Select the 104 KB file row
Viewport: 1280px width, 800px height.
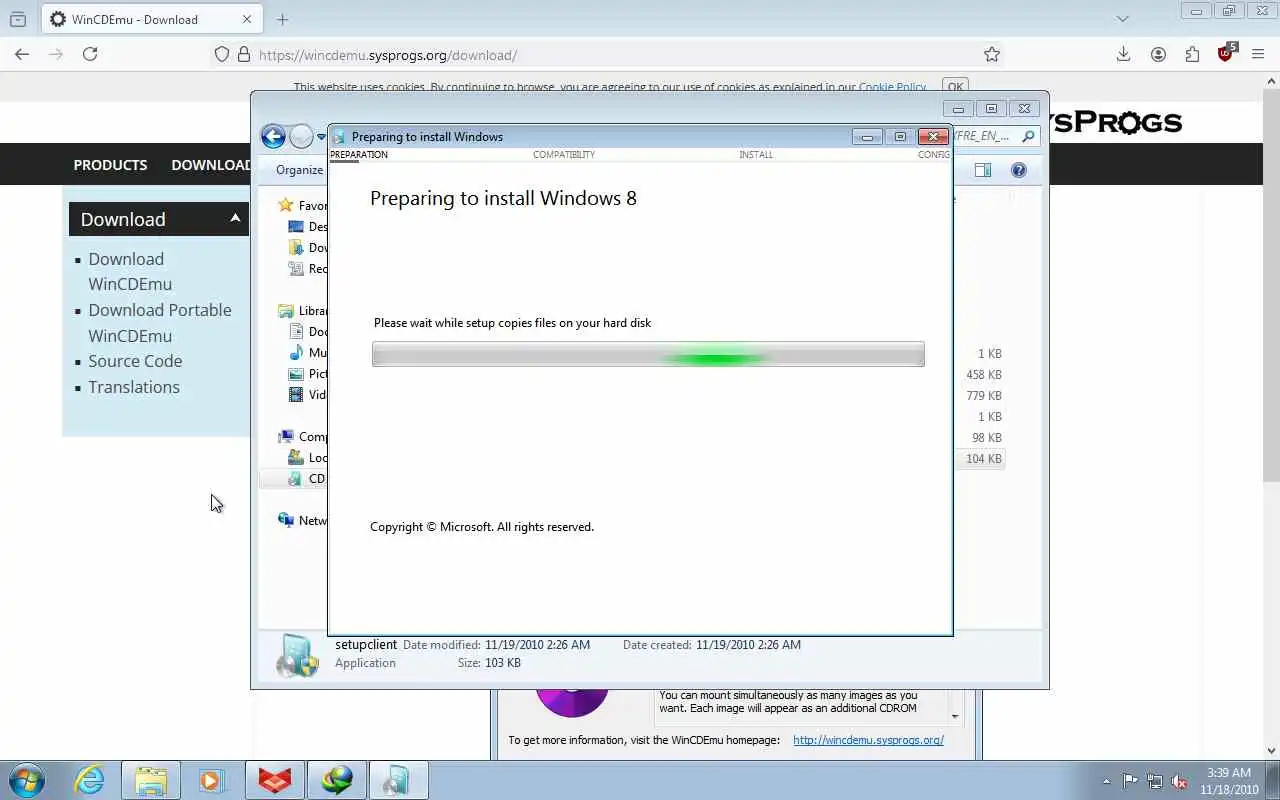pyautogui.click(x=980, y=459)
